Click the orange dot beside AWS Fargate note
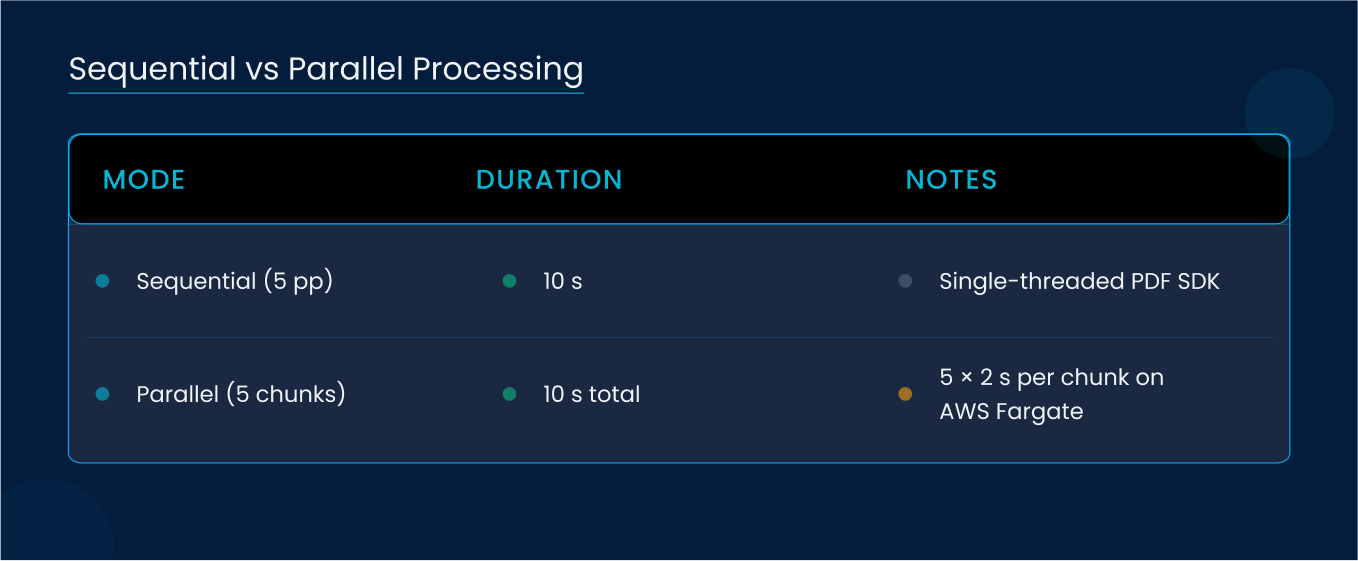Screen dimensions: 1358x561 (905, 394)
